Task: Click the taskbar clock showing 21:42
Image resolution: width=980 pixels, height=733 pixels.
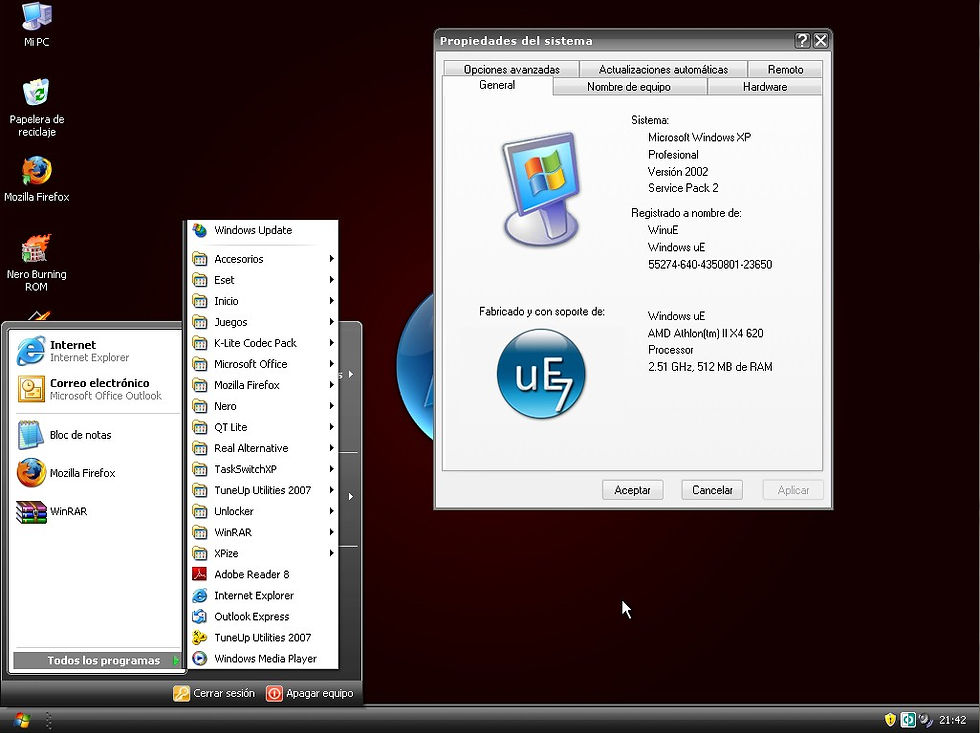Action: coord(952,721)
